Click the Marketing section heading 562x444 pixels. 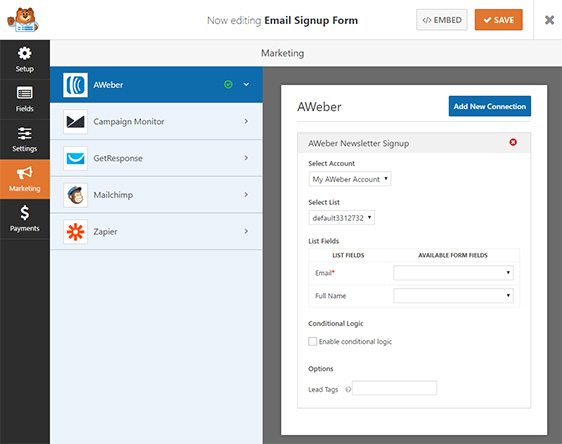coord(282,53)
